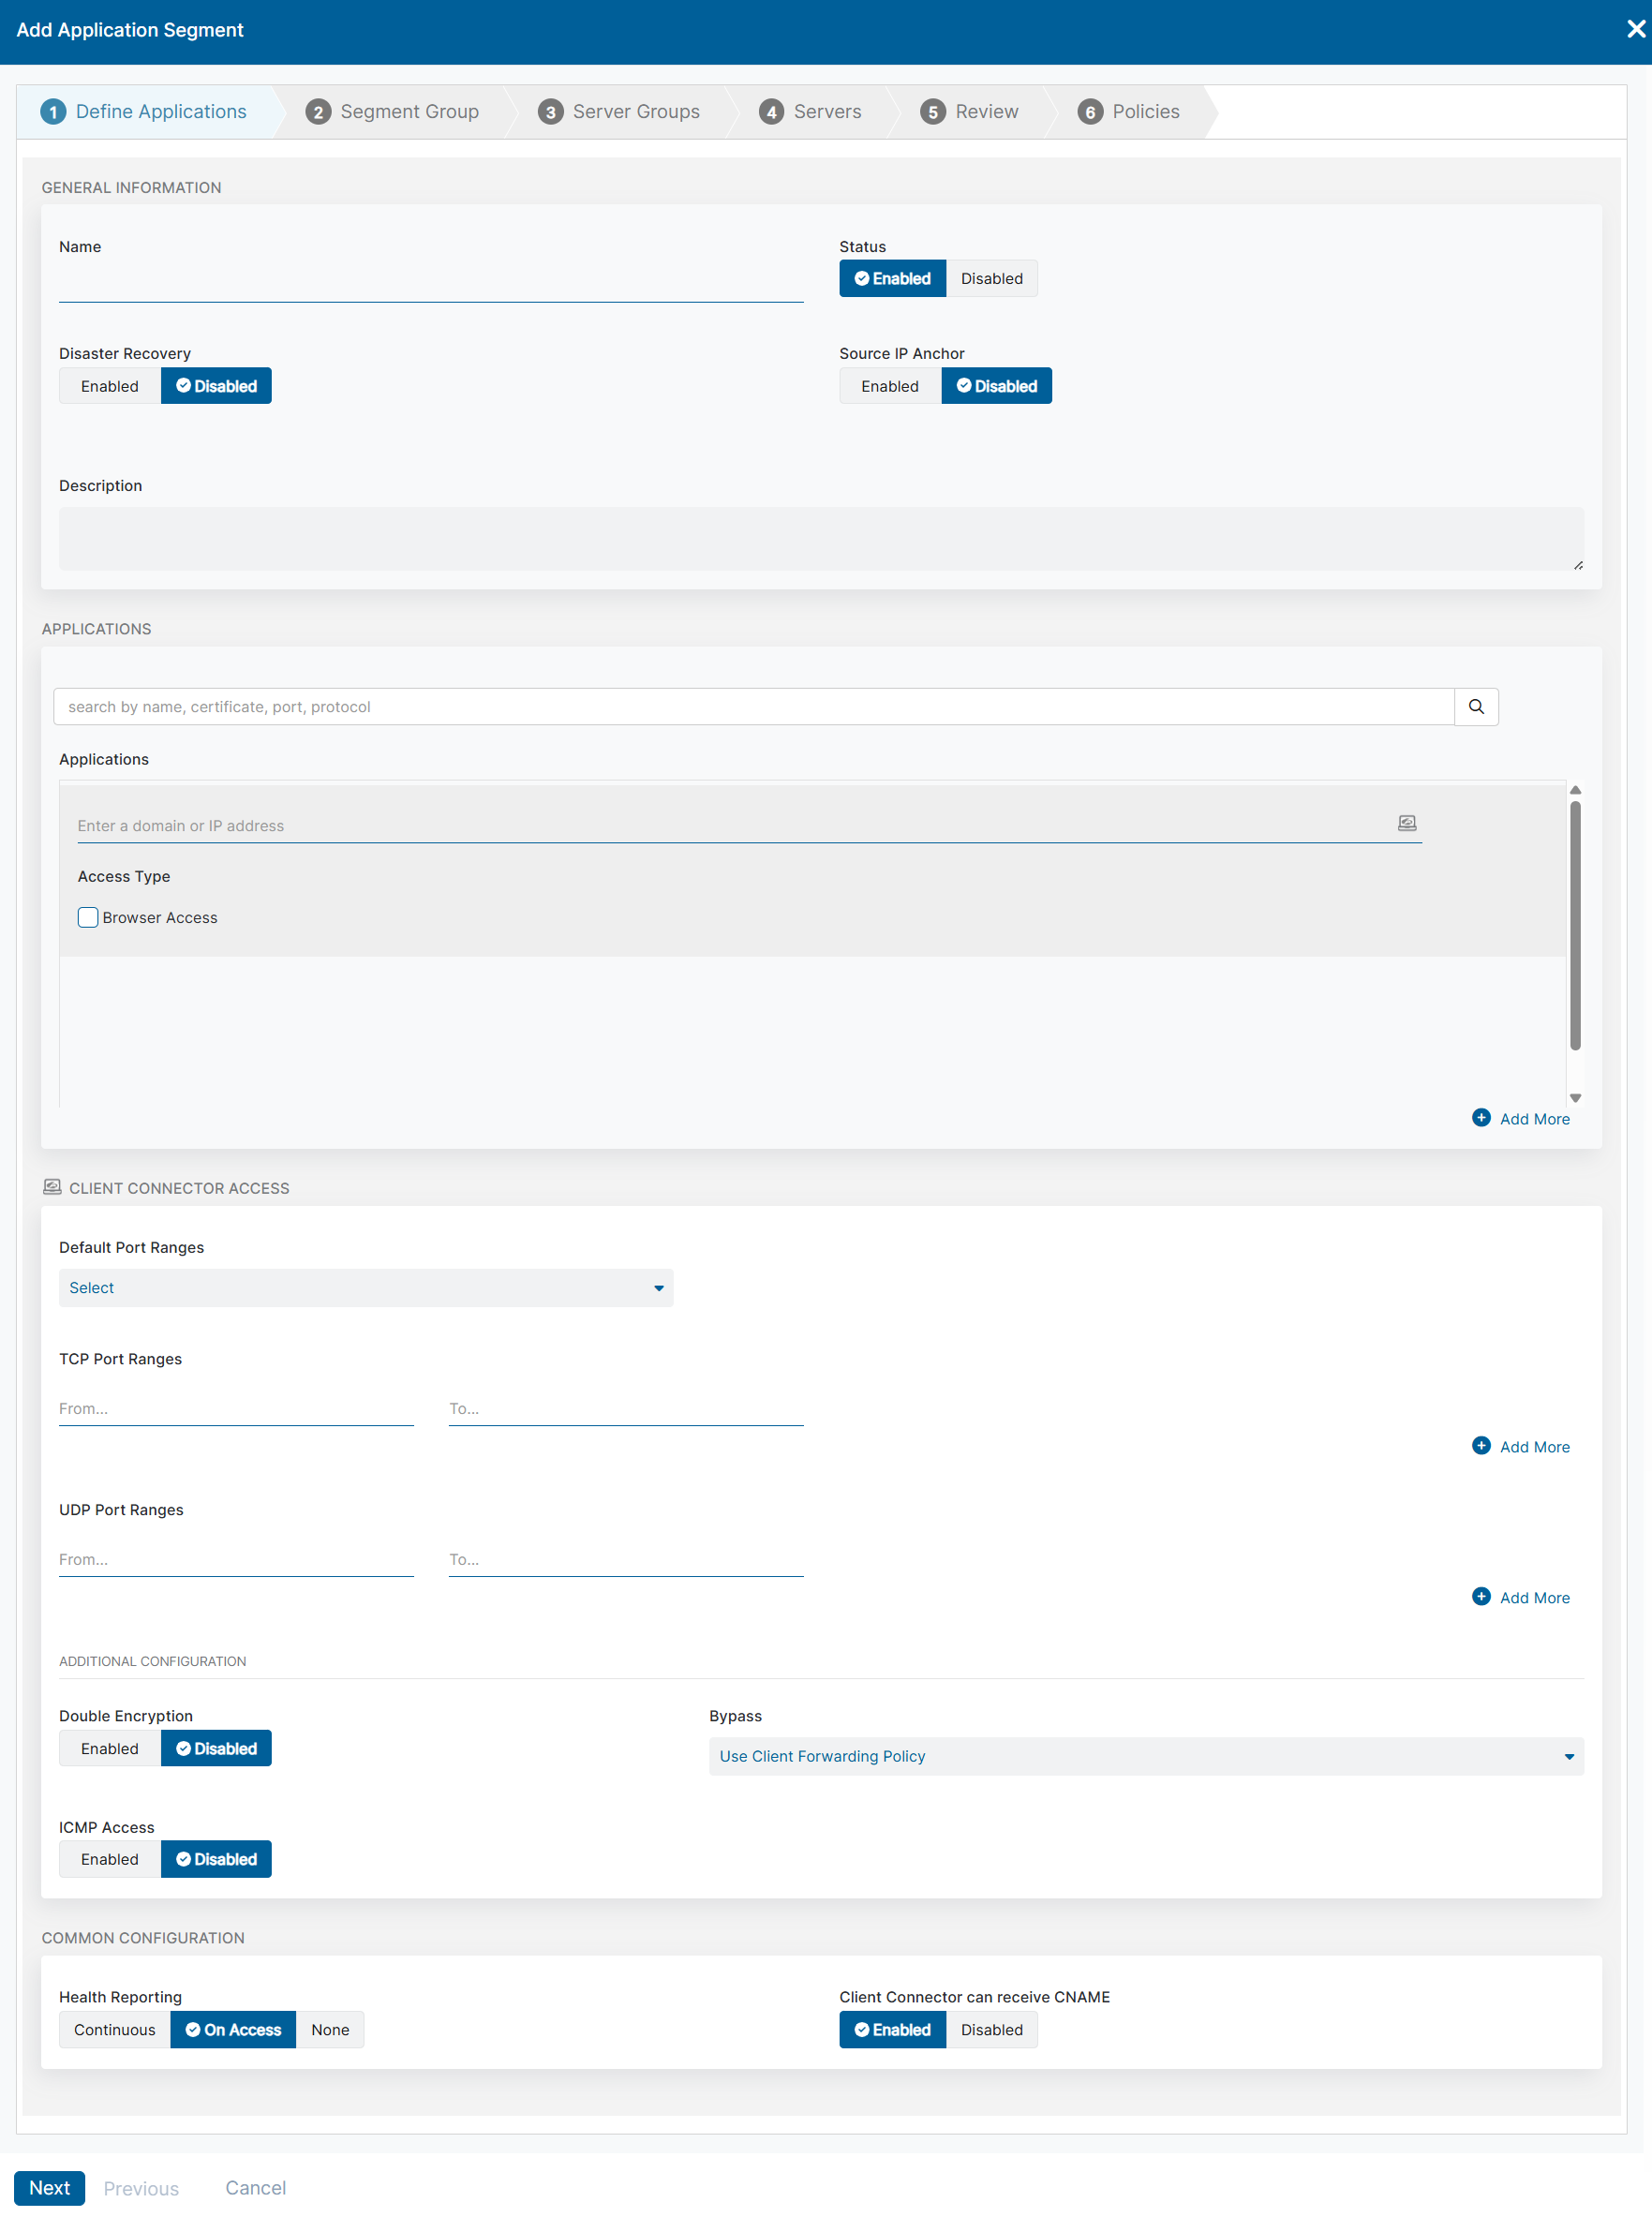Click the icon in the domain address field

tap(1406, 823)
